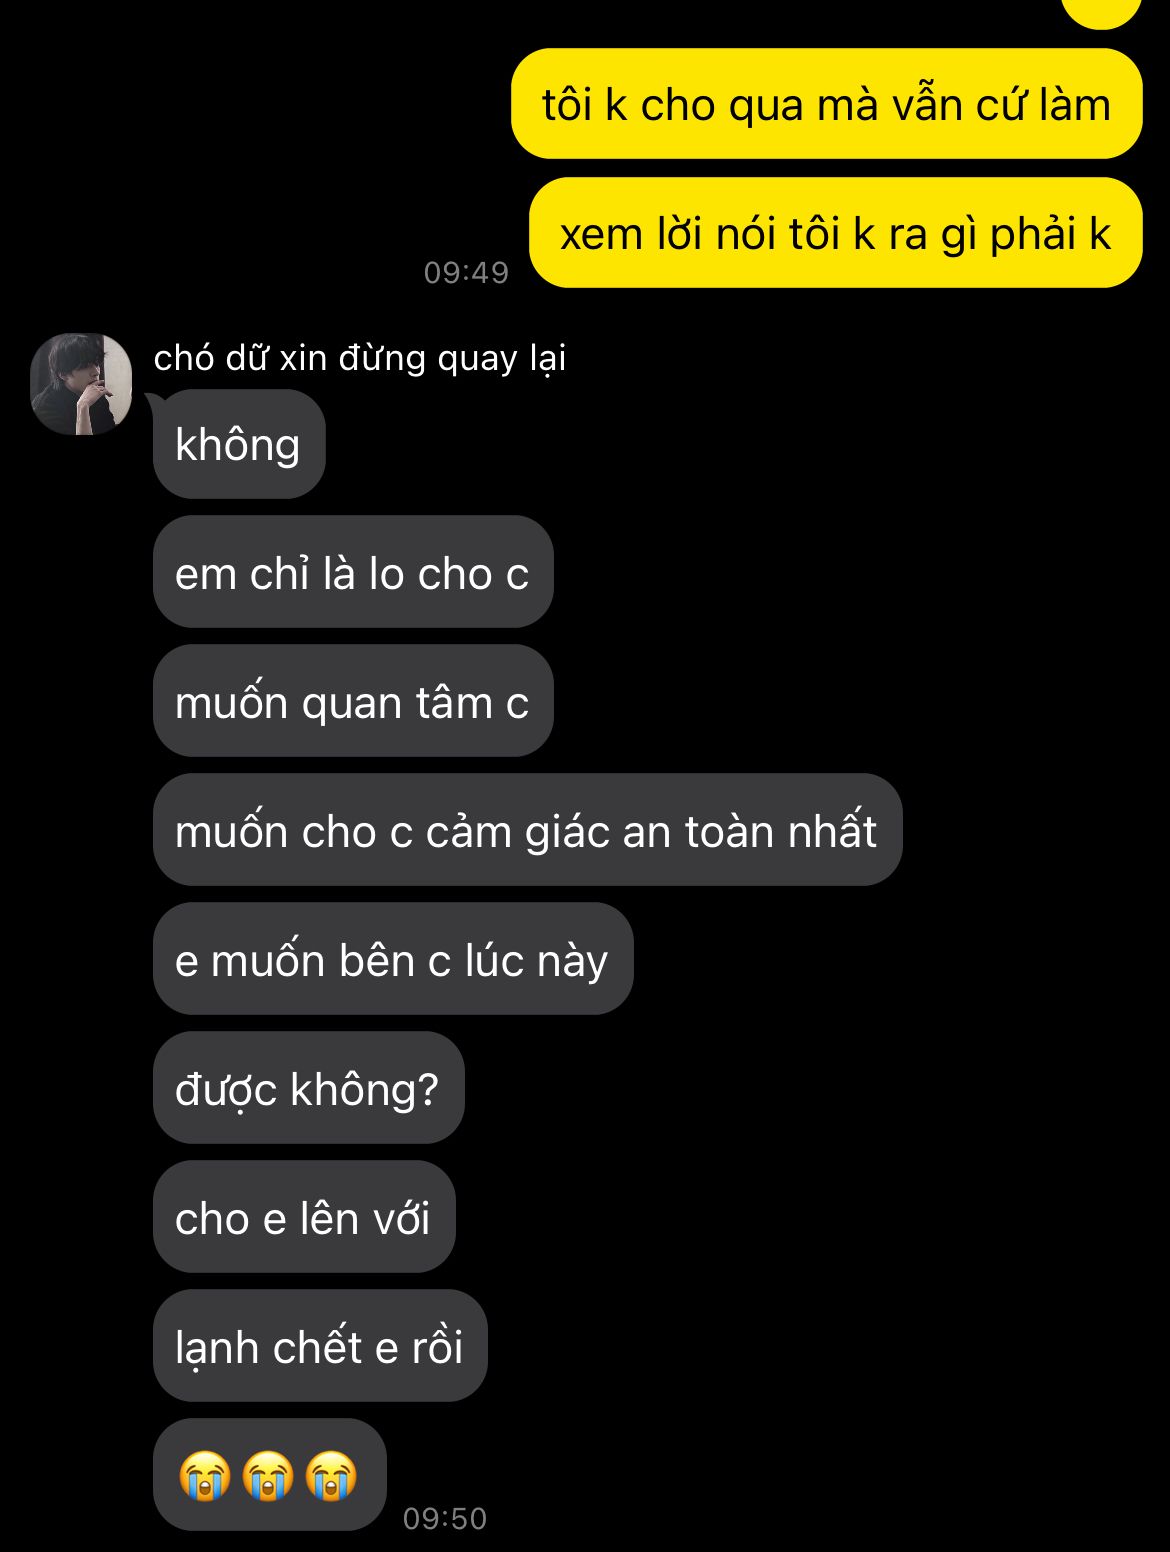Tap the "được không?" message
This screenshot has width=1170, height=1552.
[309, 1088]
